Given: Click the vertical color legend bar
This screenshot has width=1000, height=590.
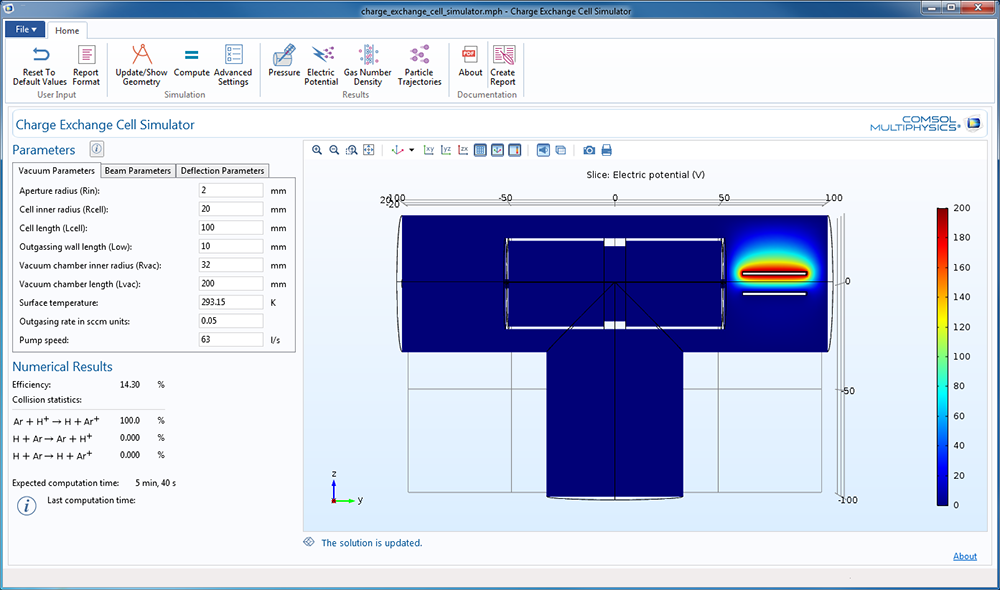Looking at the screenshot, I should click(943, 357).
